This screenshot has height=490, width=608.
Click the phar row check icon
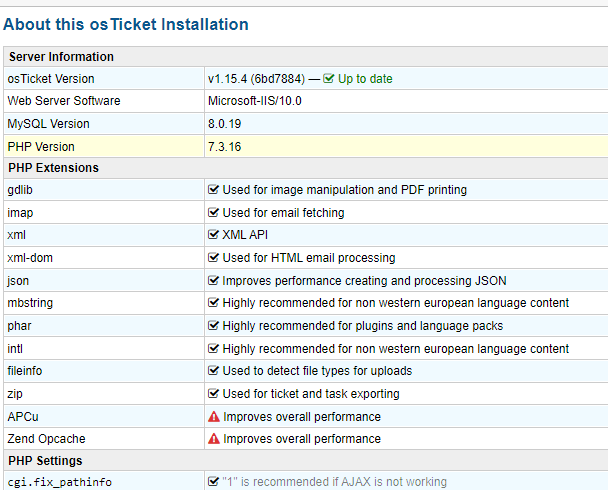click(213, 325)
